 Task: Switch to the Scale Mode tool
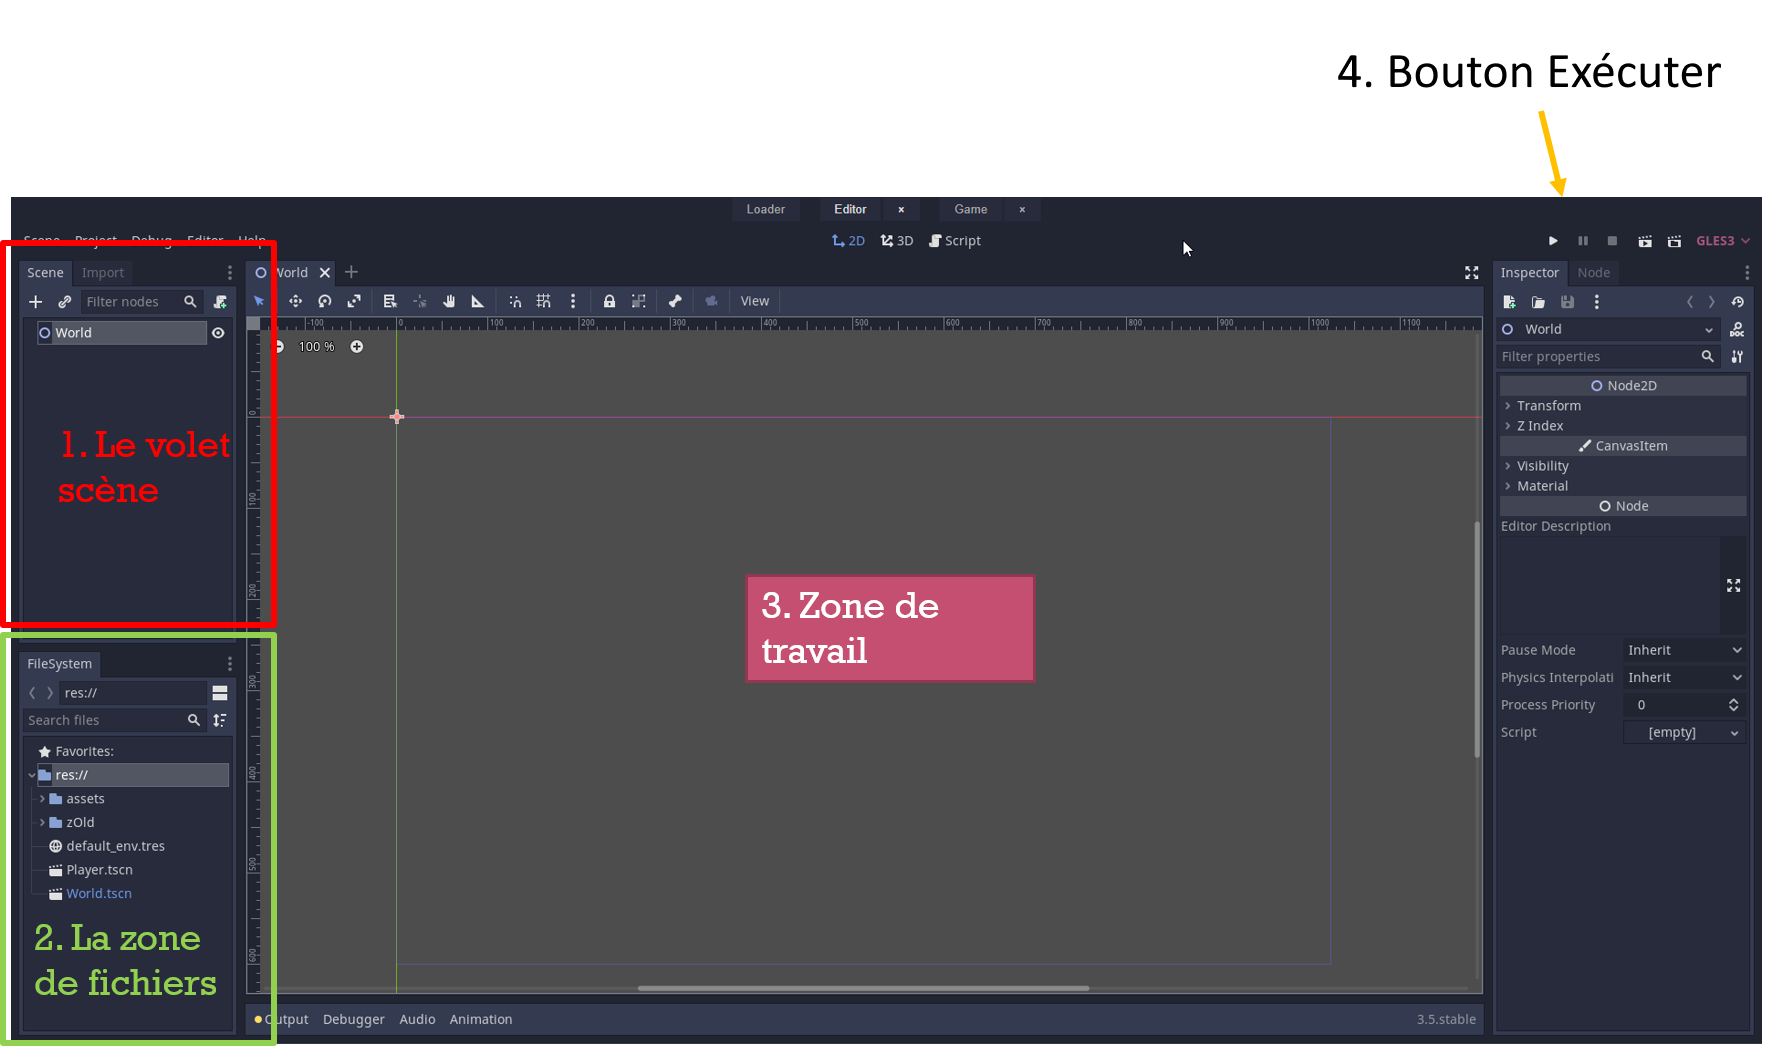click(x=354, y=301)
